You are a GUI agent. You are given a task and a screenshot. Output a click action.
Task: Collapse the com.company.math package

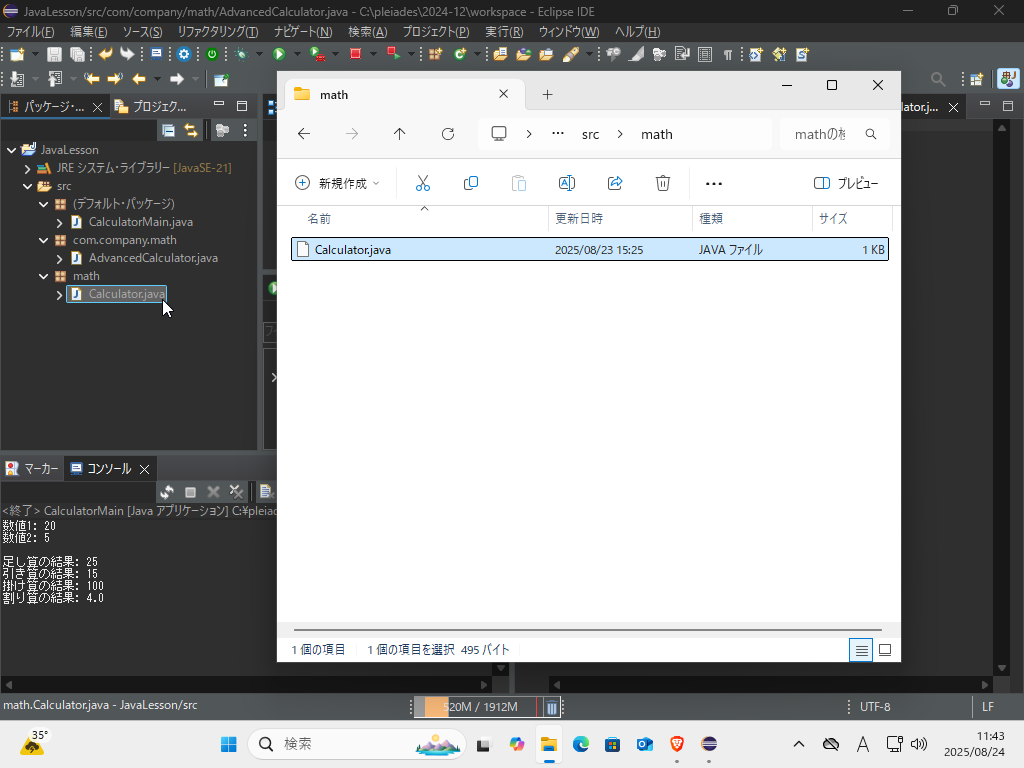[x=43, y=240]
